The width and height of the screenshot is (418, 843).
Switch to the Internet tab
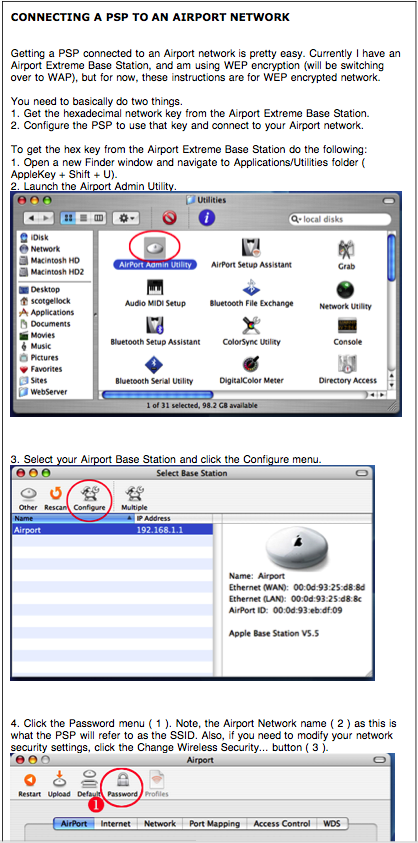pos(116,824)
